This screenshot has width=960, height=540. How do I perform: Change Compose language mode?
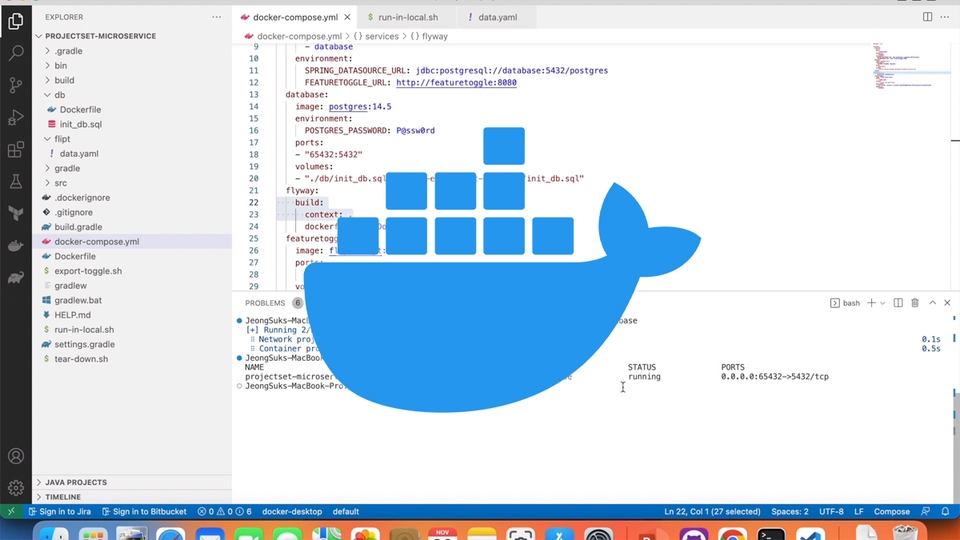coord(891,512)
